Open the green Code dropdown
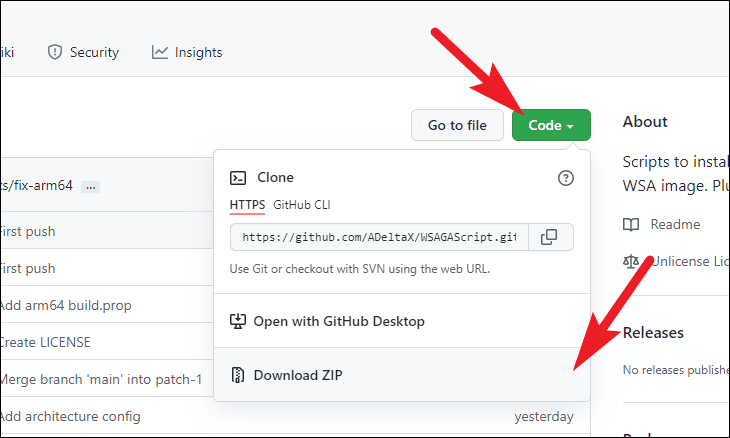The height and width of the screenshot is (438, 730). tap(551, 125)
